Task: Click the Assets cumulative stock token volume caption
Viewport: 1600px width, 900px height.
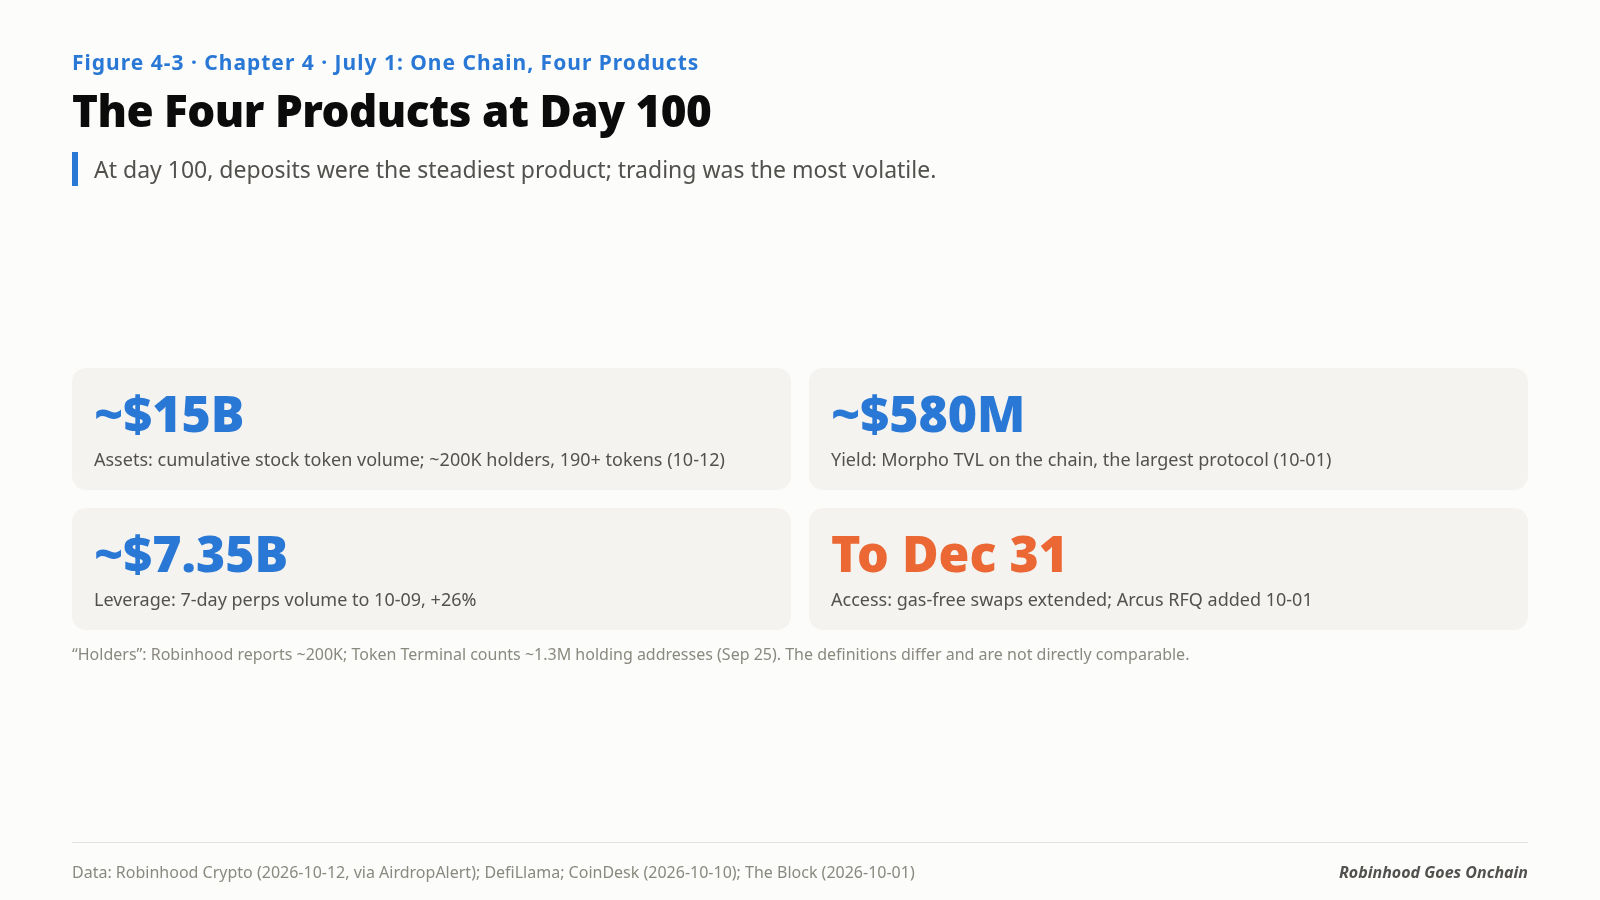Action: 409,460
